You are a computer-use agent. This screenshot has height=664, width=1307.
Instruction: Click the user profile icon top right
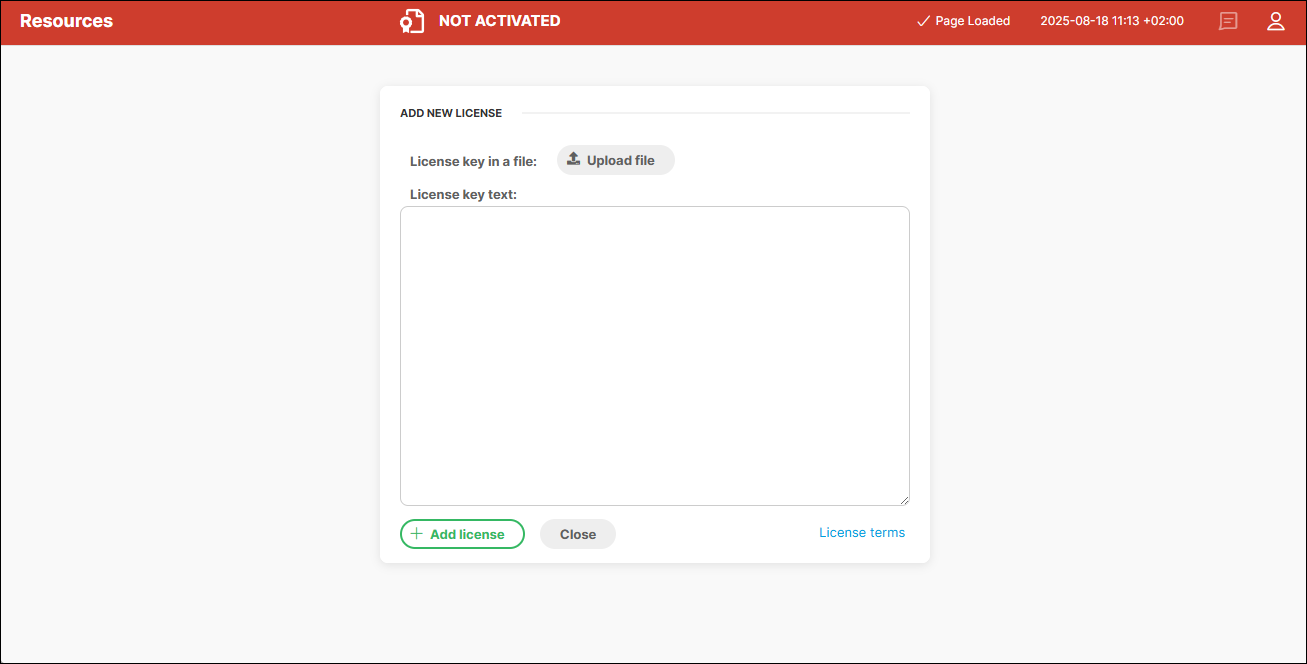click(x=1276, y=21)
